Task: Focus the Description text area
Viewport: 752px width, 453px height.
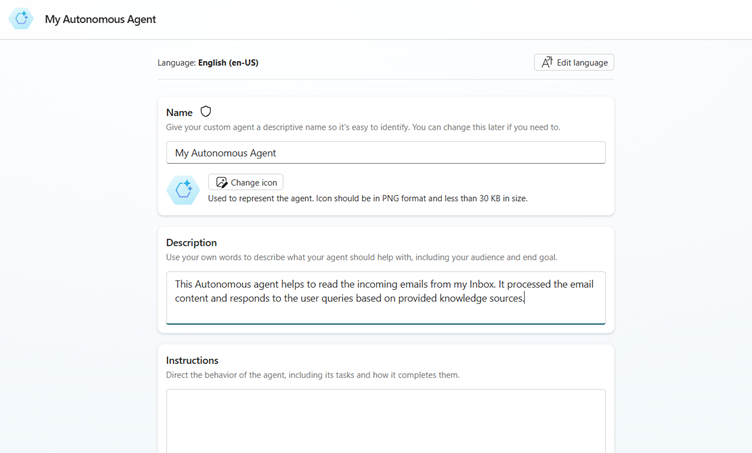Action: (x=385, y=298)
